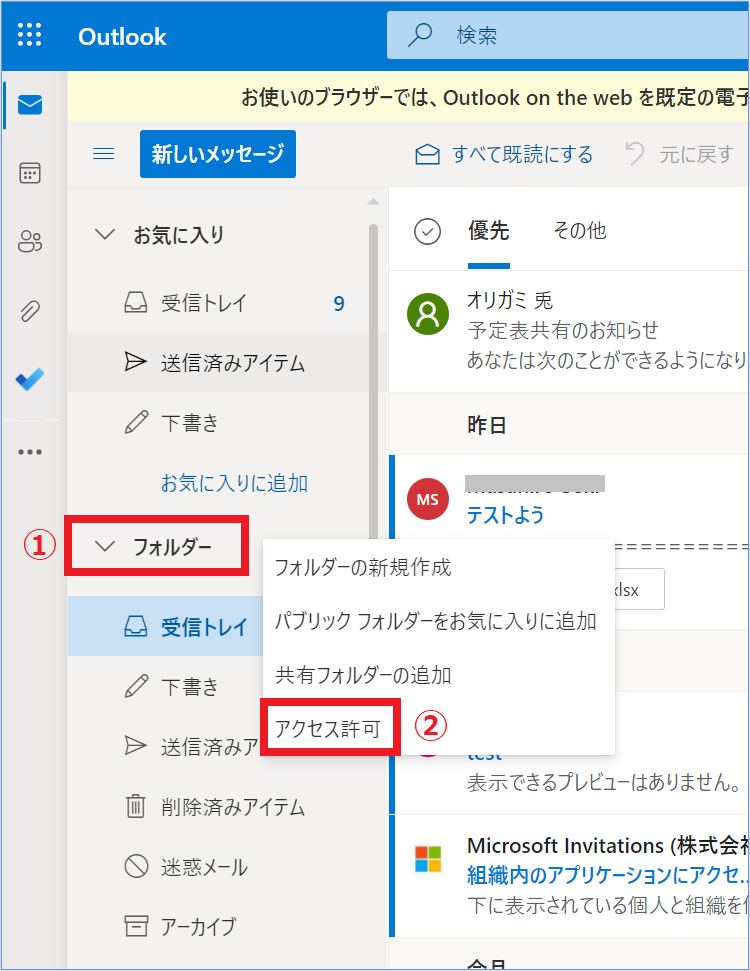Click すべて既読にする in the toolbar
This screenshot has height=971, width=750.
504,154
